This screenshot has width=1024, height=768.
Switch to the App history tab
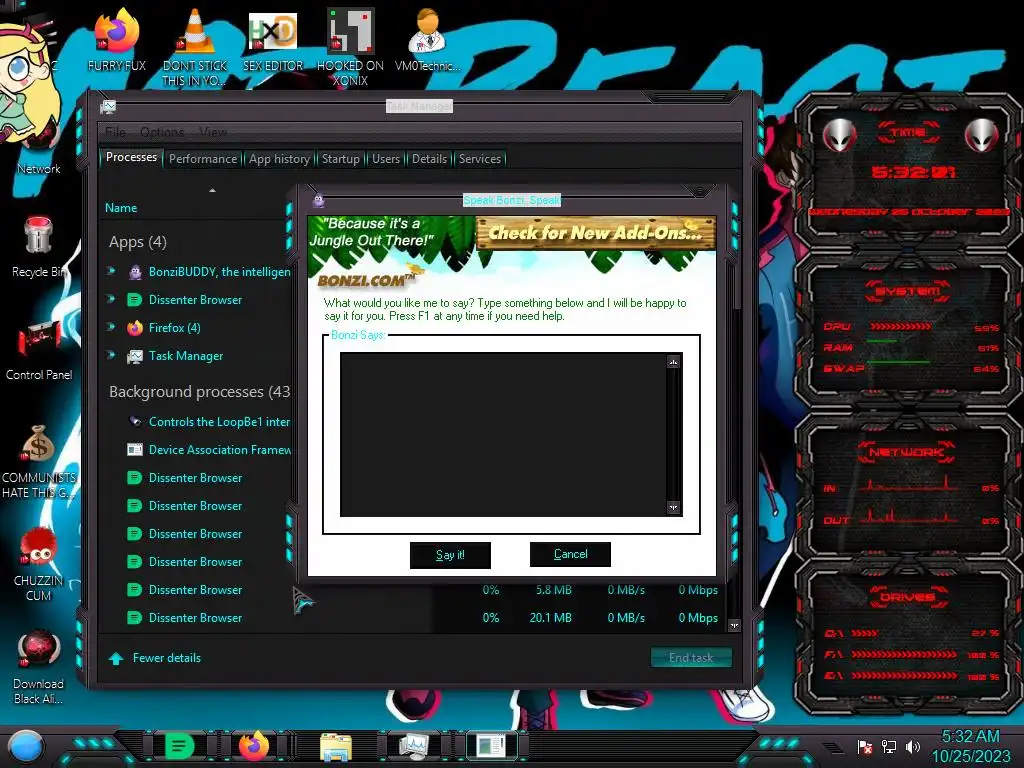click(280, 159)
